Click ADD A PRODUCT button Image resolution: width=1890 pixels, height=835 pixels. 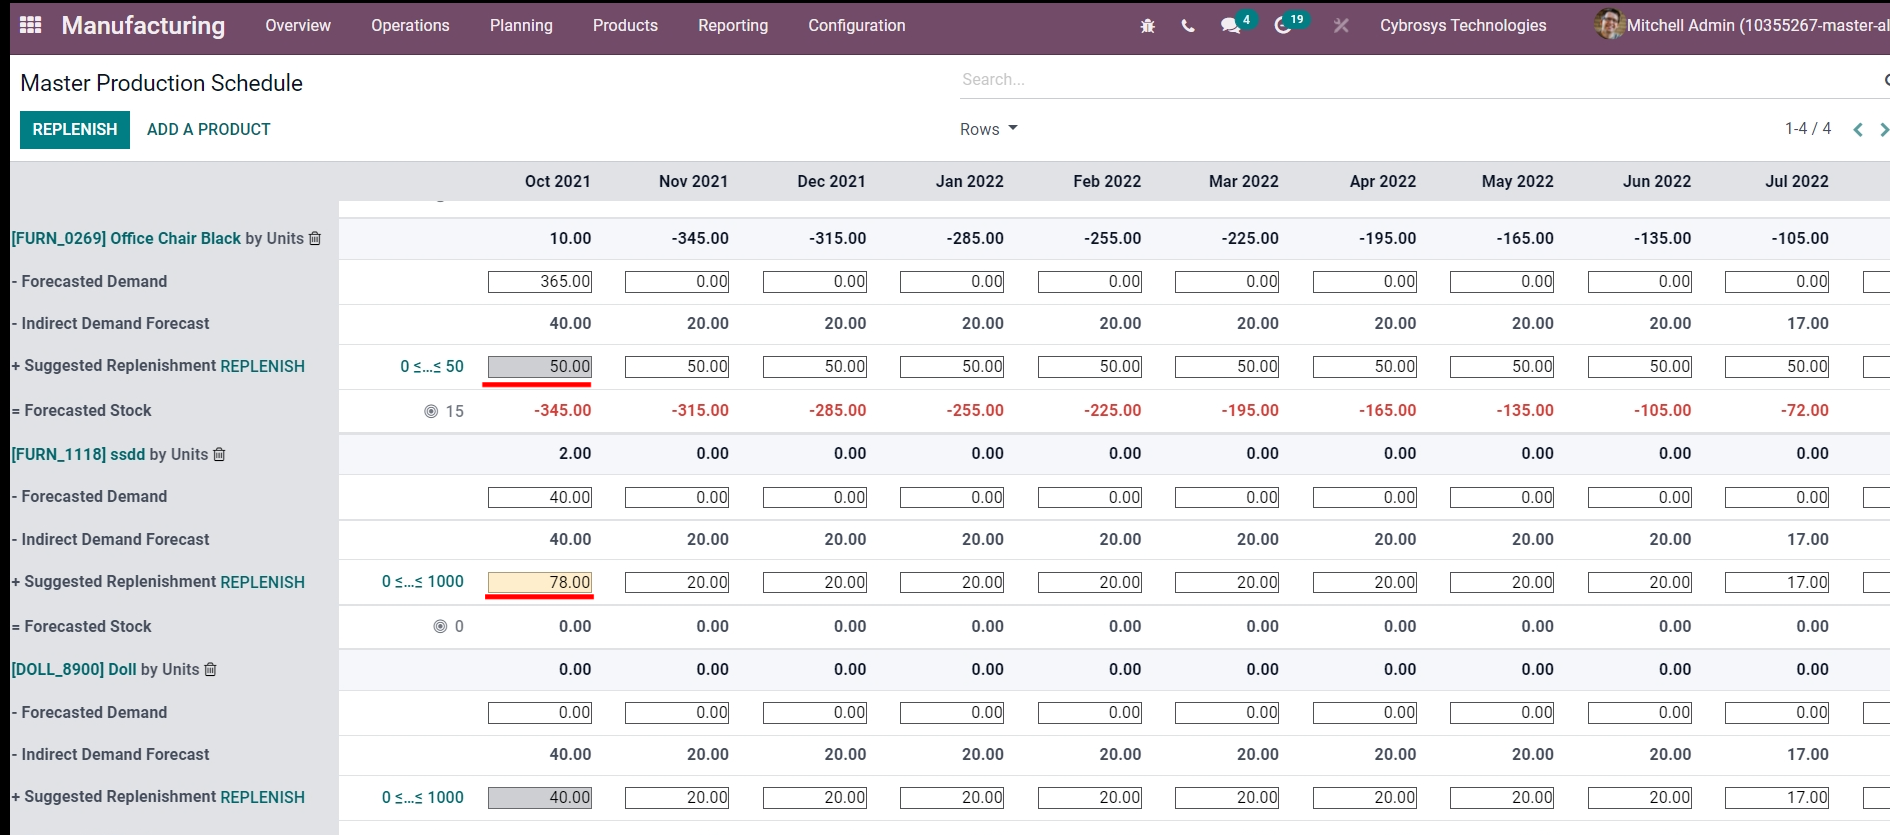point(208,129)
